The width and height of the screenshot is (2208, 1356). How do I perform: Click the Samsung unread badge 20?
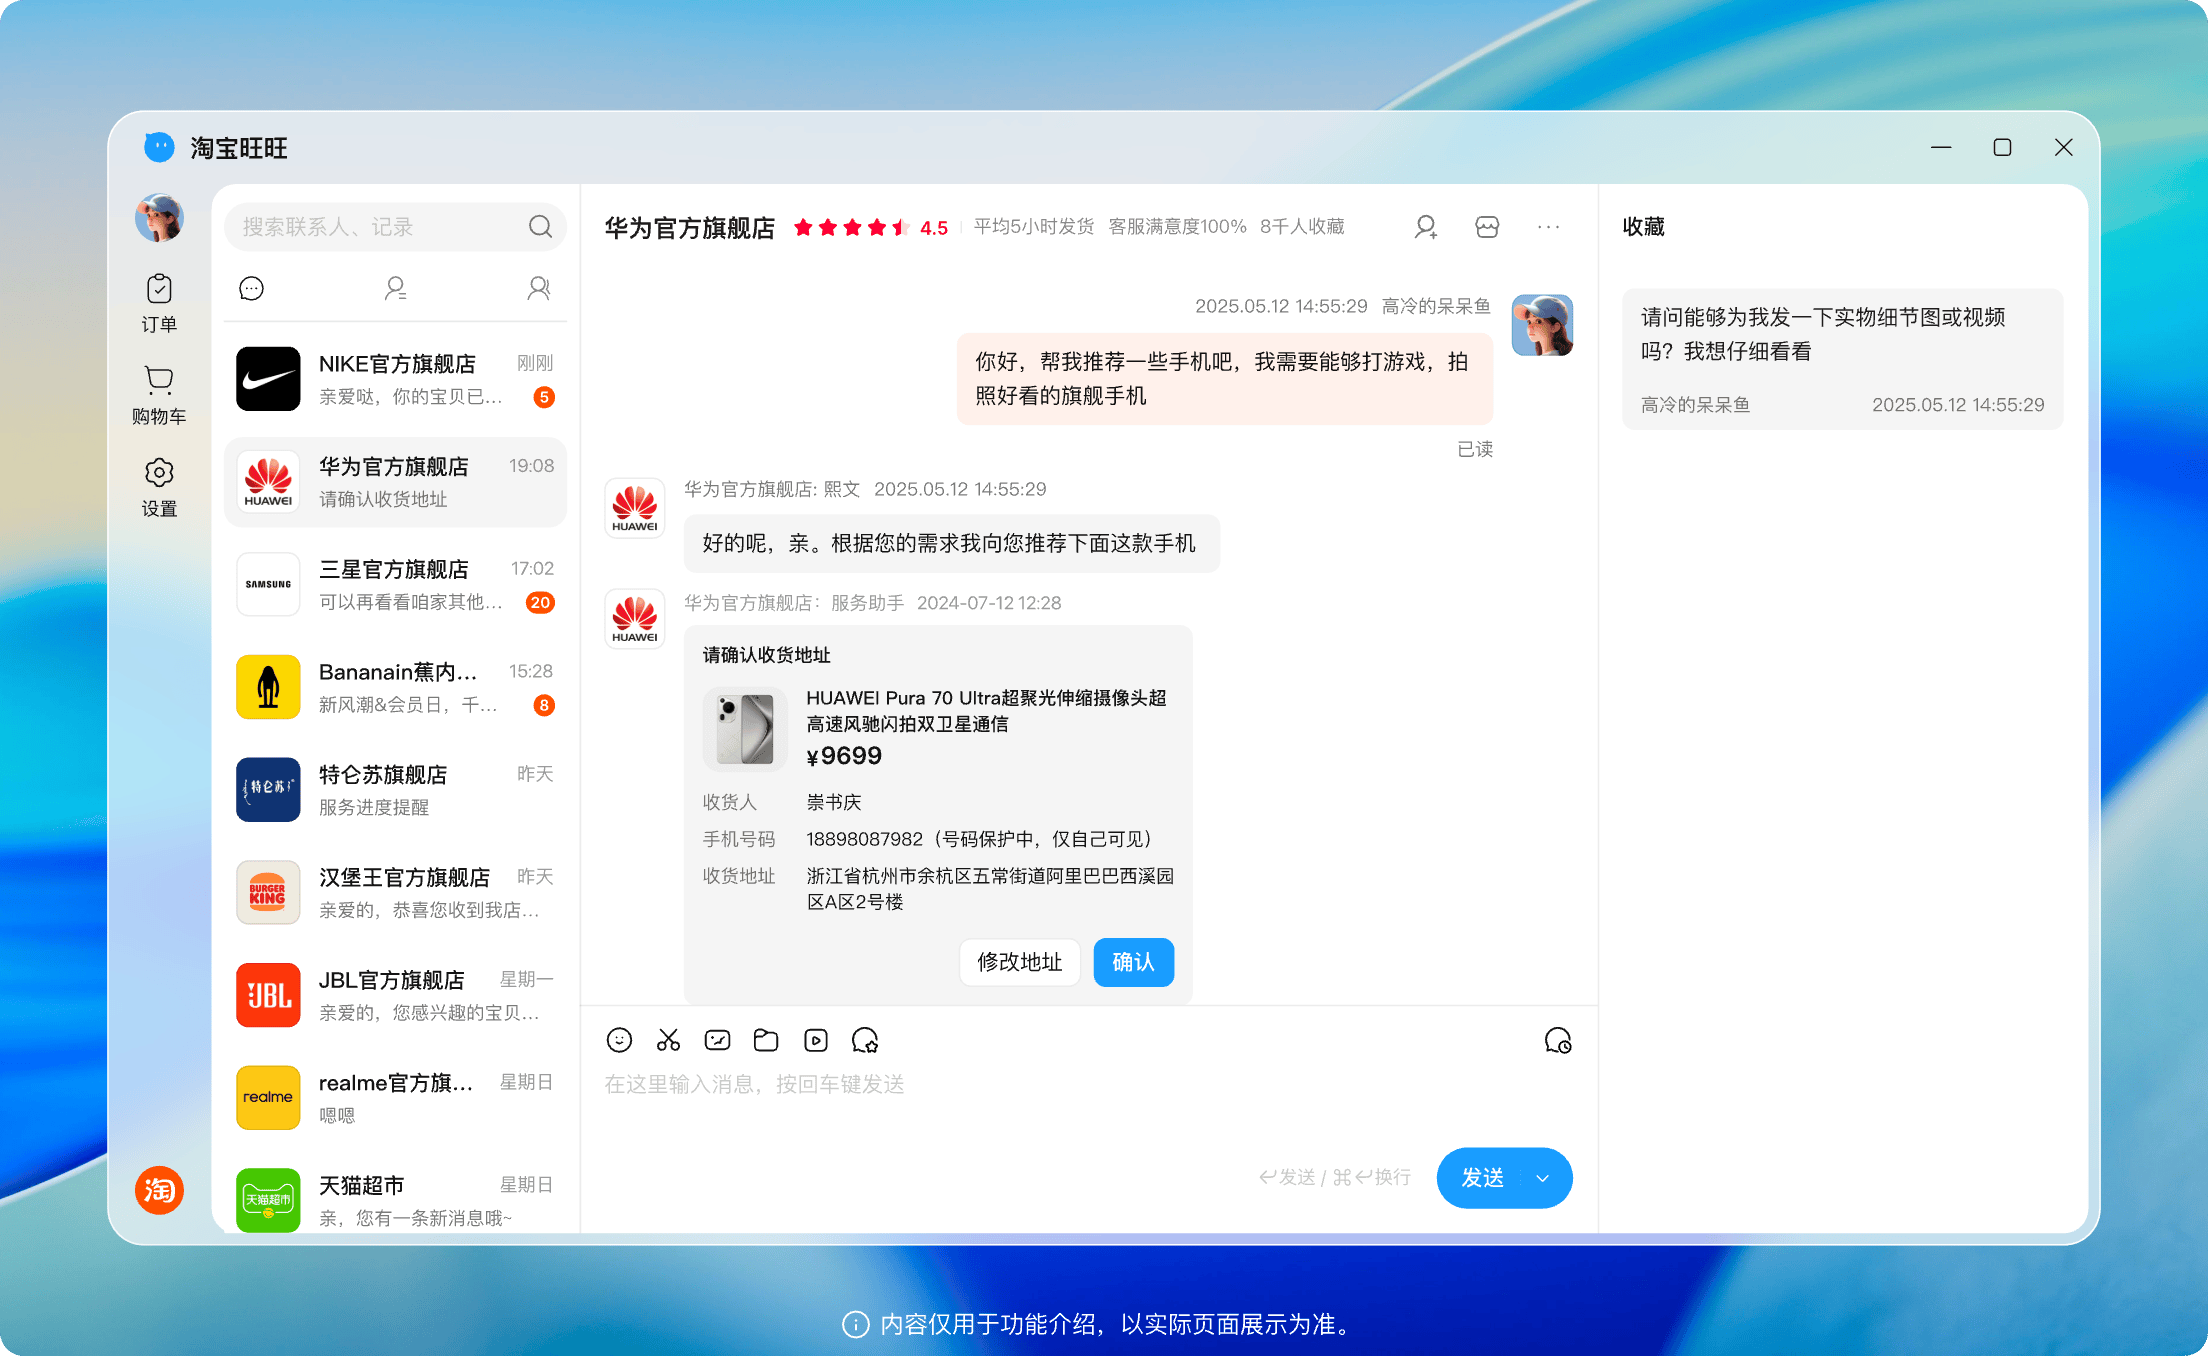pos(540,602)
